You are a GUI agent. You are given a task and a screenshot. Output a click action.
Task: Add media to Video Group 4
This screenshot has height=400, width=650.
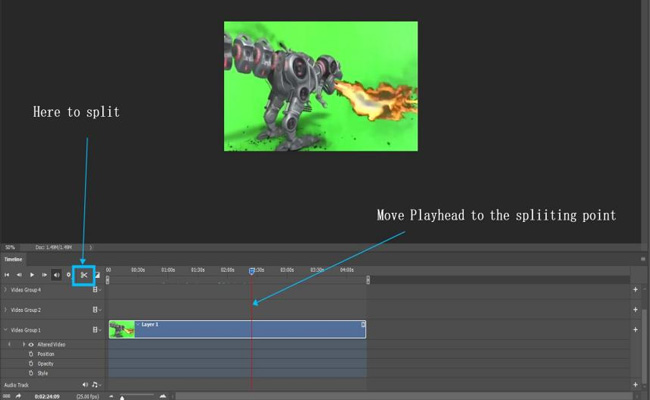tap(635, 290)
